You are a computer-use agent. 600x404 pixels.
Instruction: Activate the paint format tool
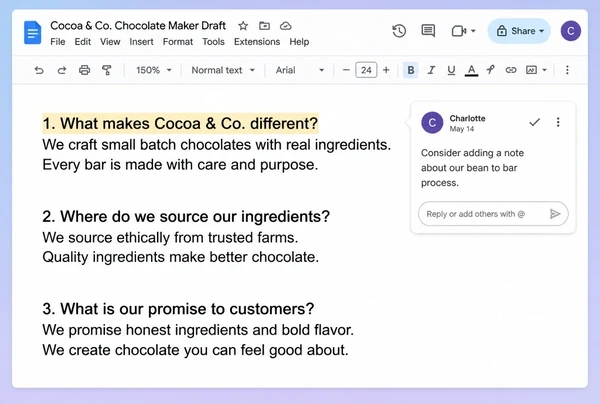tap(106, 70)
